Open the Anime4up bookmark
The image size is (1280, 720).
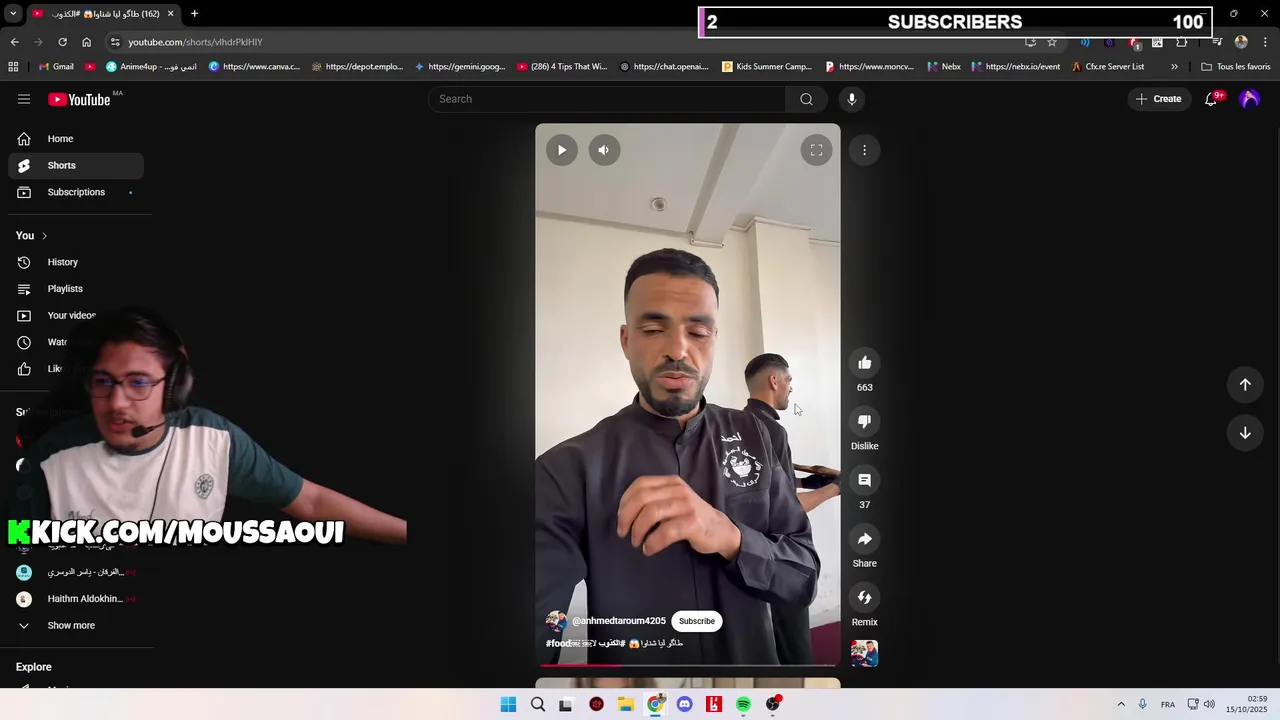coord(151,67)
